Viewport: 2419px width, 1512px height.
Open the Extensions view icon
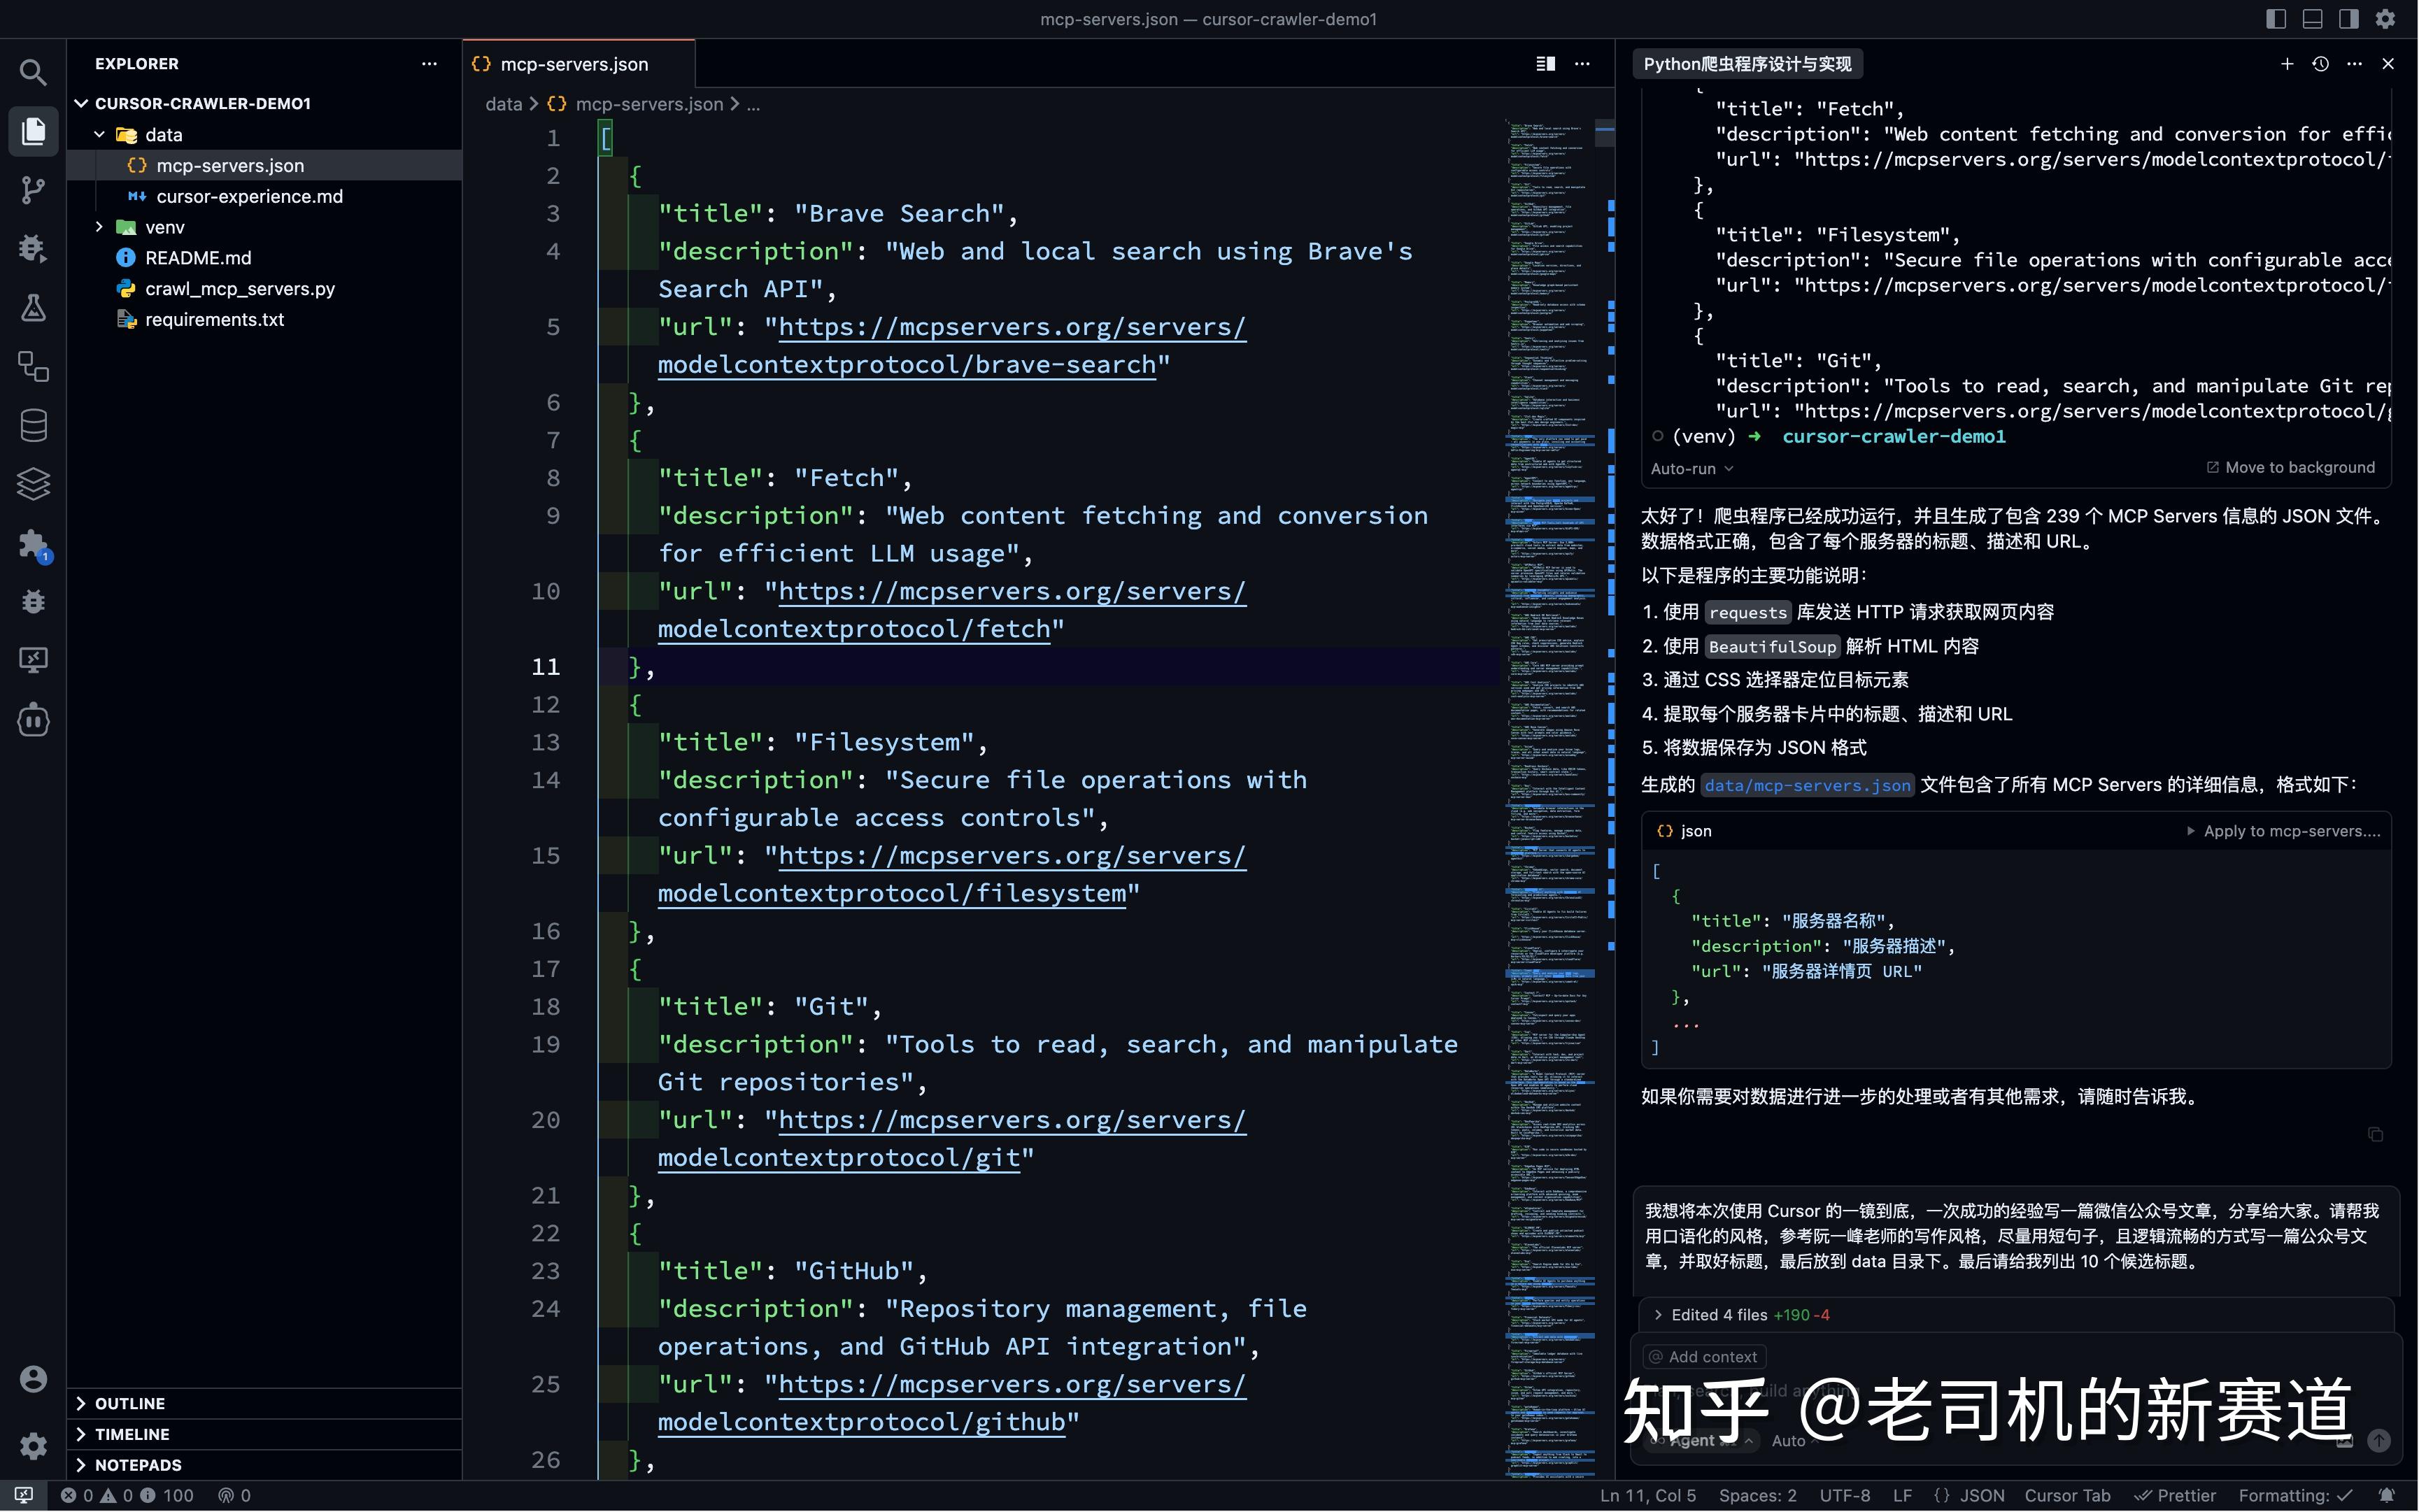(33, 543)
